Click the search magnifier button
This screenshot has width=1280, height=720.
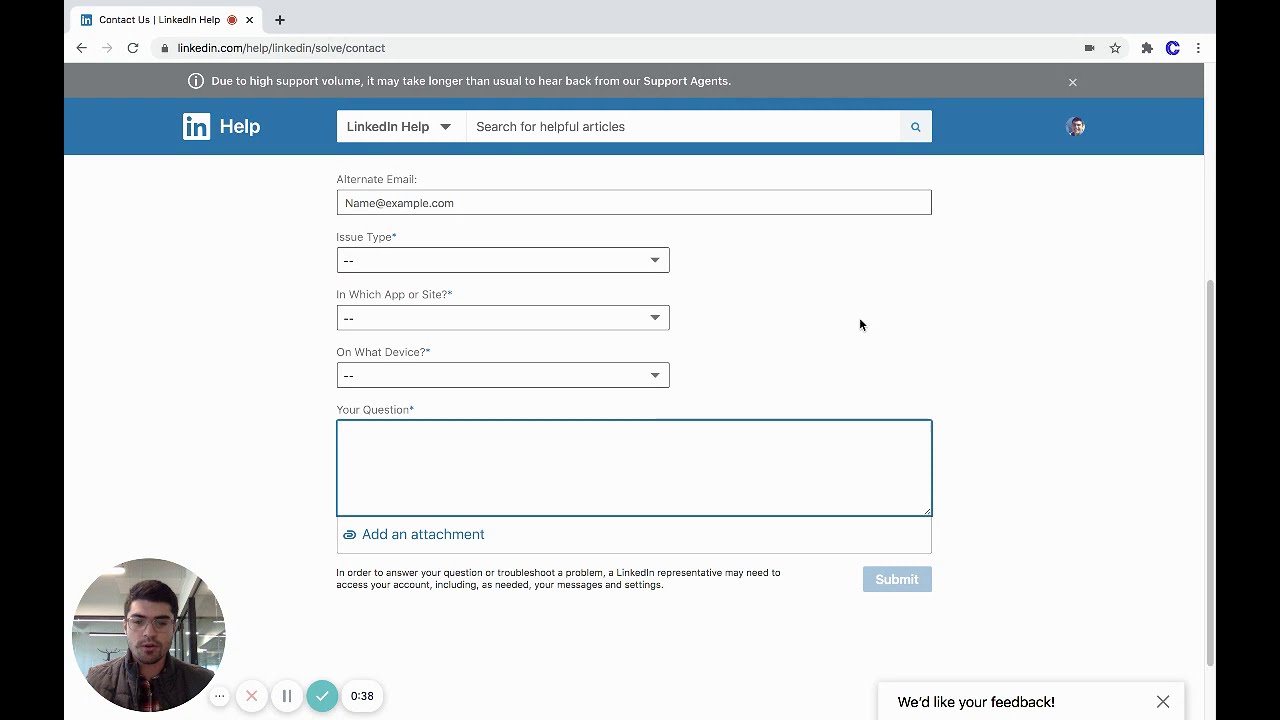tap(915, 127)
